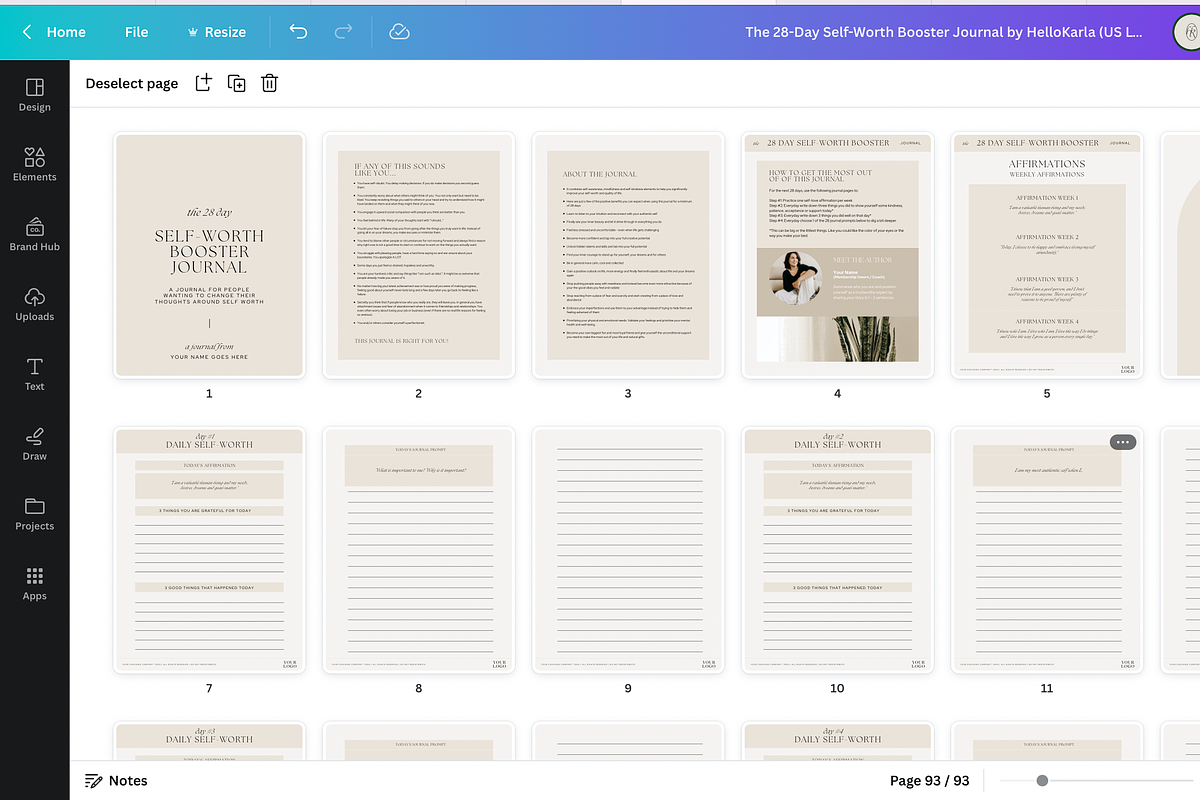Open the Projects panel
Viewport: 1200px width, 800px height.
pos(34,515)
